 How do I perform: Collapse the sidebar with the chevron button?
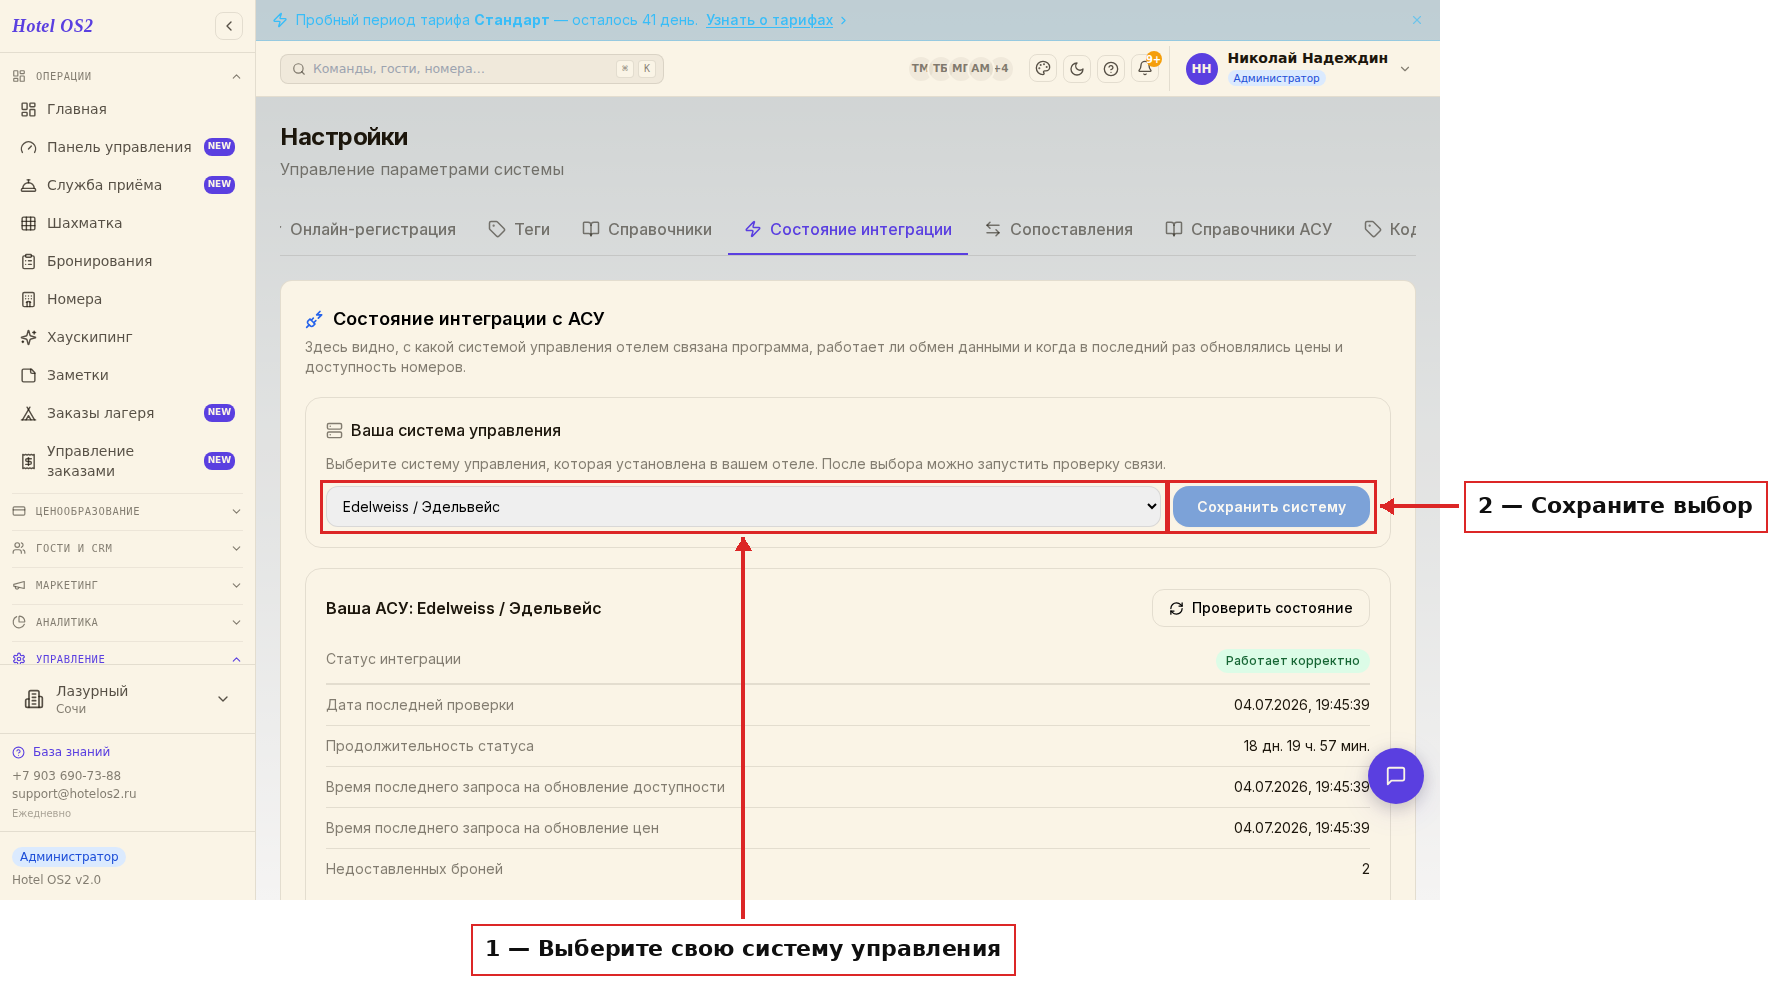click(x=229, y=26)
